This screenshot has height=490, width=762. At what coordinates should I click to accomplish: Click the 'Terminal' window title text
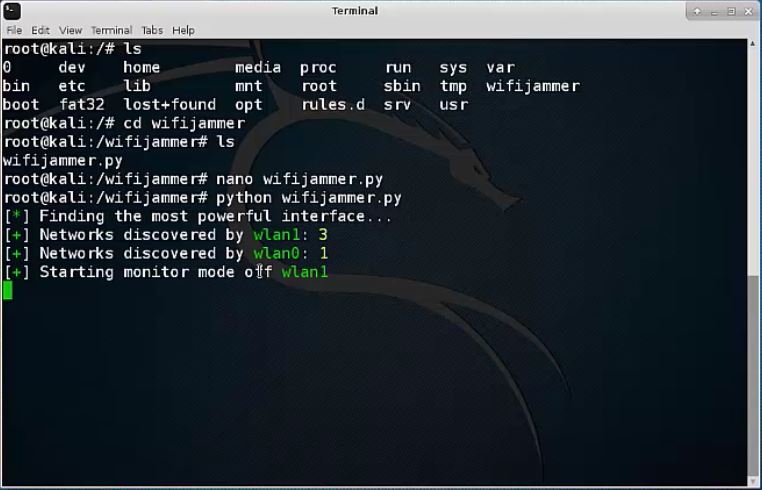pyautogui.click(x=355, y=11)
